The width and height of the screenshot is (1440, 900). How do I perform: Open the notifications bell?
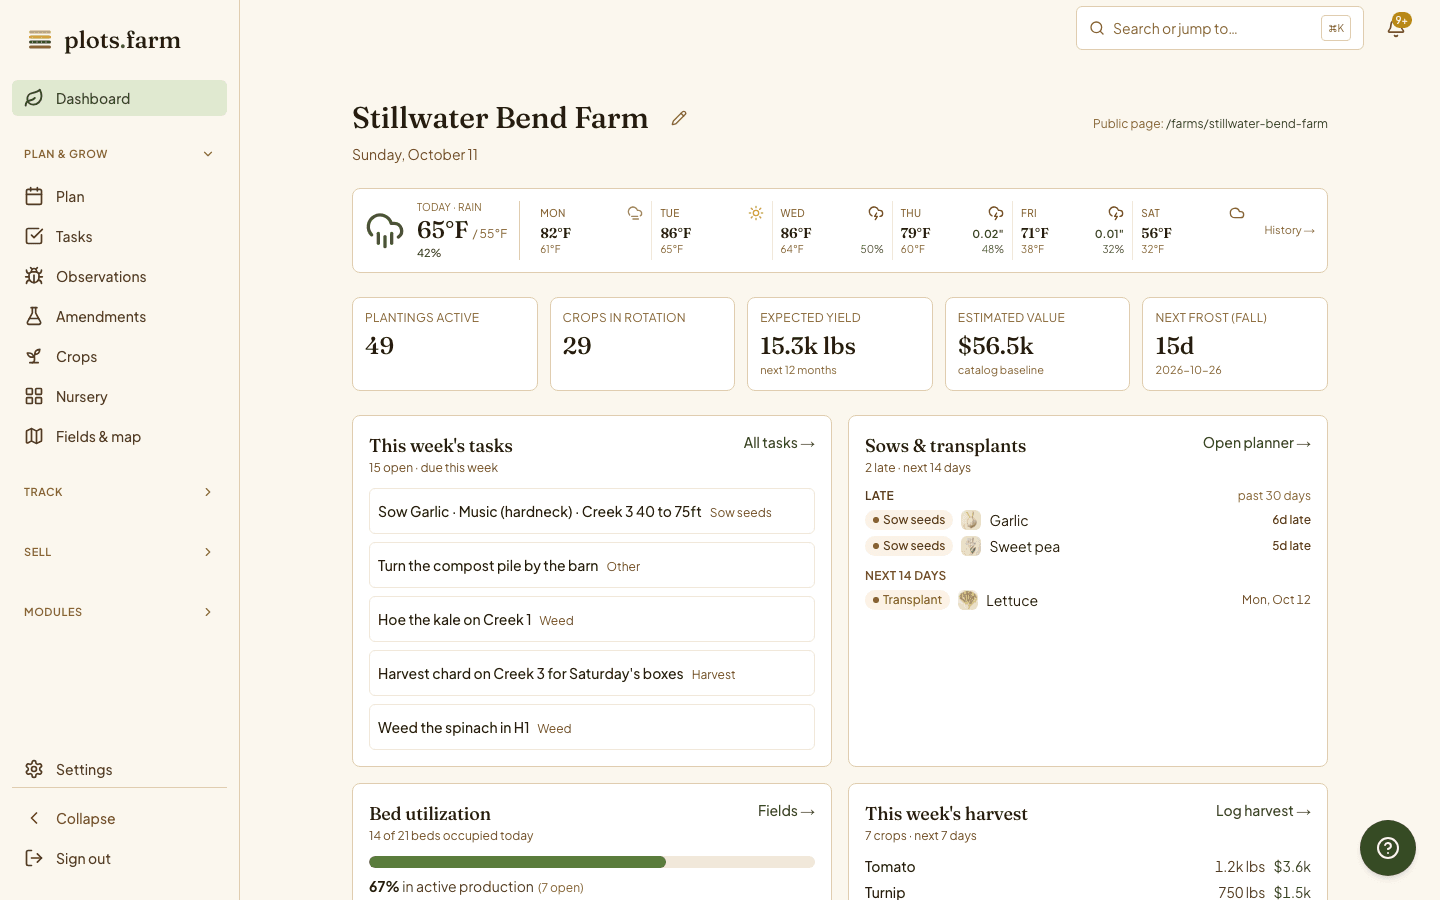1396,27
